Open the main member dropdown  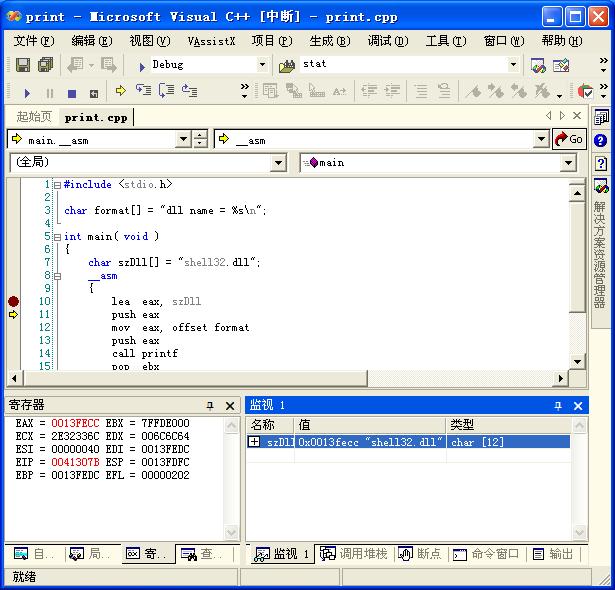[x=568, y=162]
